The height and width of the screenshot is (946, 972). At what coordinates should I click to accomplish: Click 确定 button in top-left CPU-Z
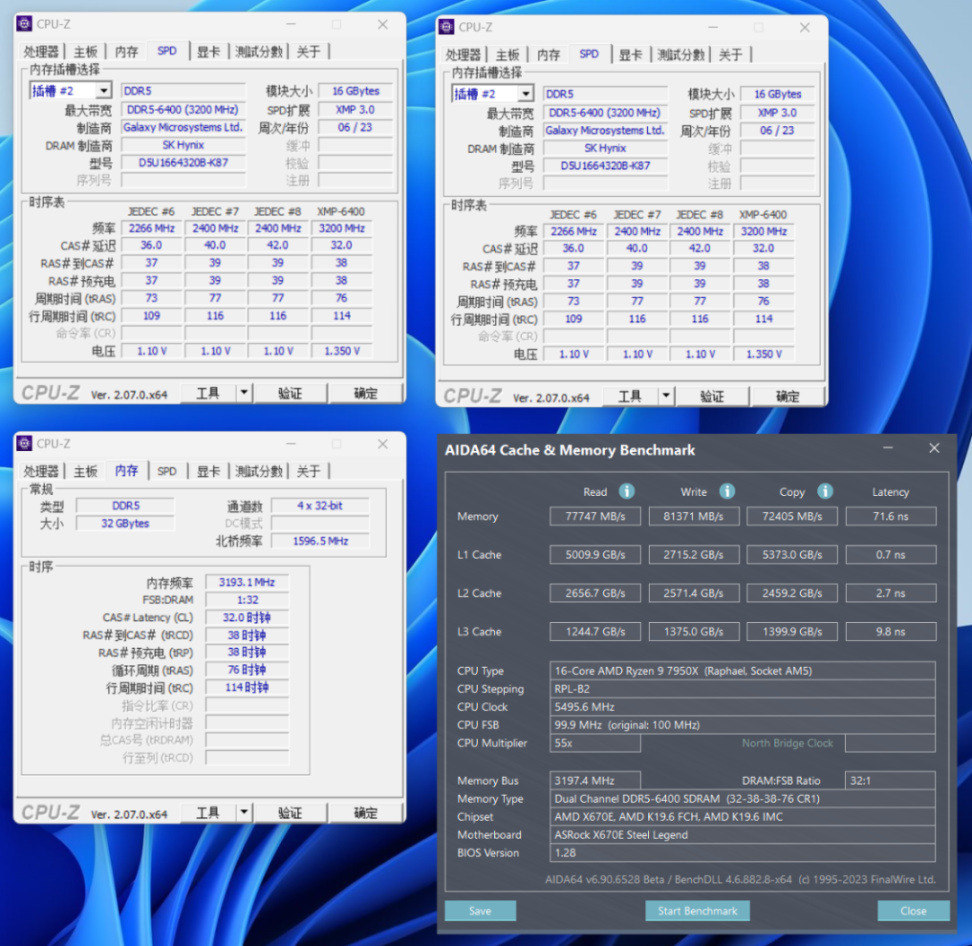point(365,393)
